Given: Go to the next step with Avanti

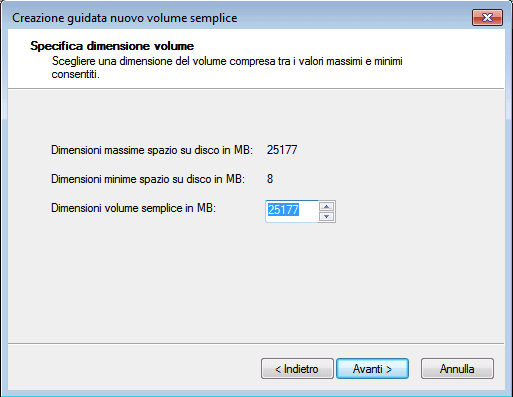Looking at the screenshot, I should coord(372,369).
